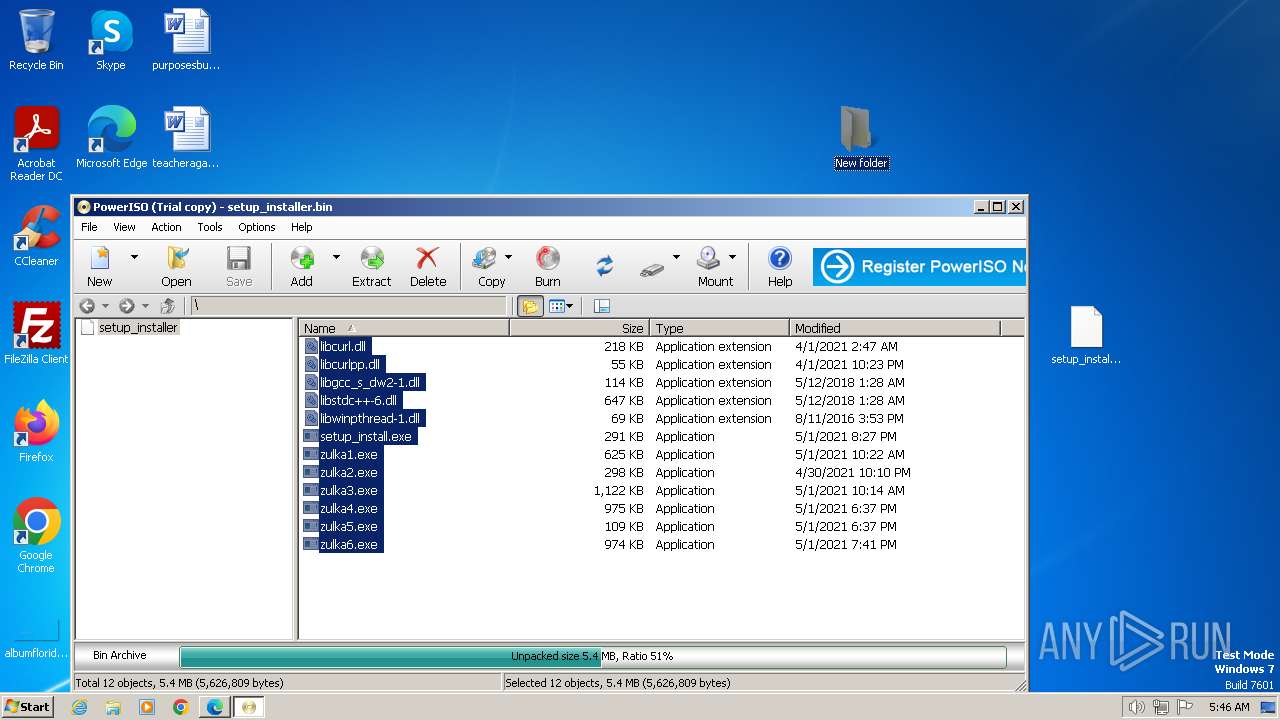Screen dimensions: 1280x720
Task: Select the setup_install.exe file
Action: 366,437
